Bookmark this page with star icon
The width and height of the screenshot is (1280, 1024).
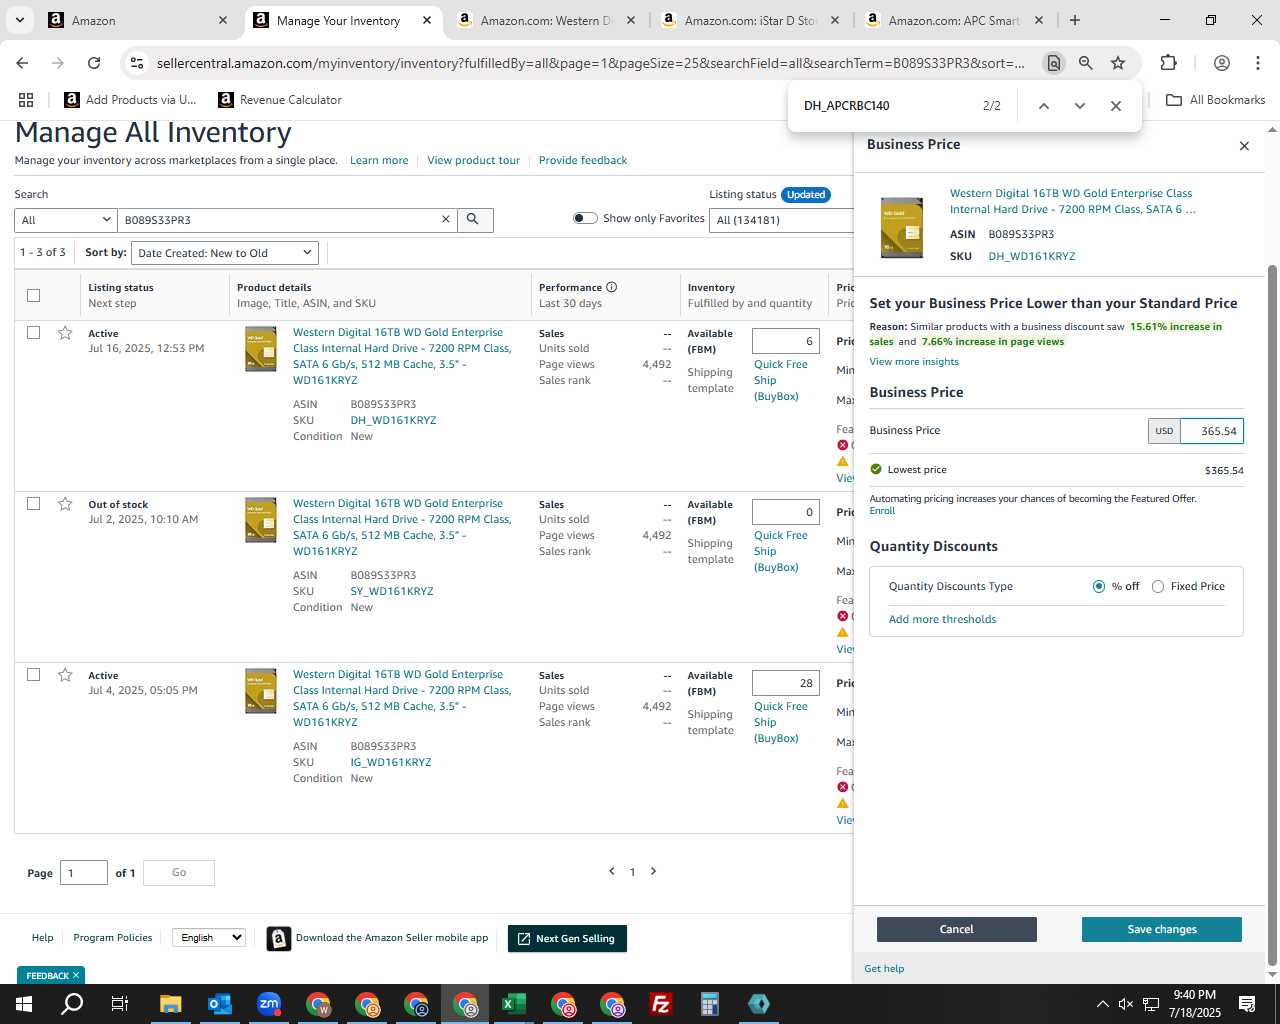(x=1118, y=63)
